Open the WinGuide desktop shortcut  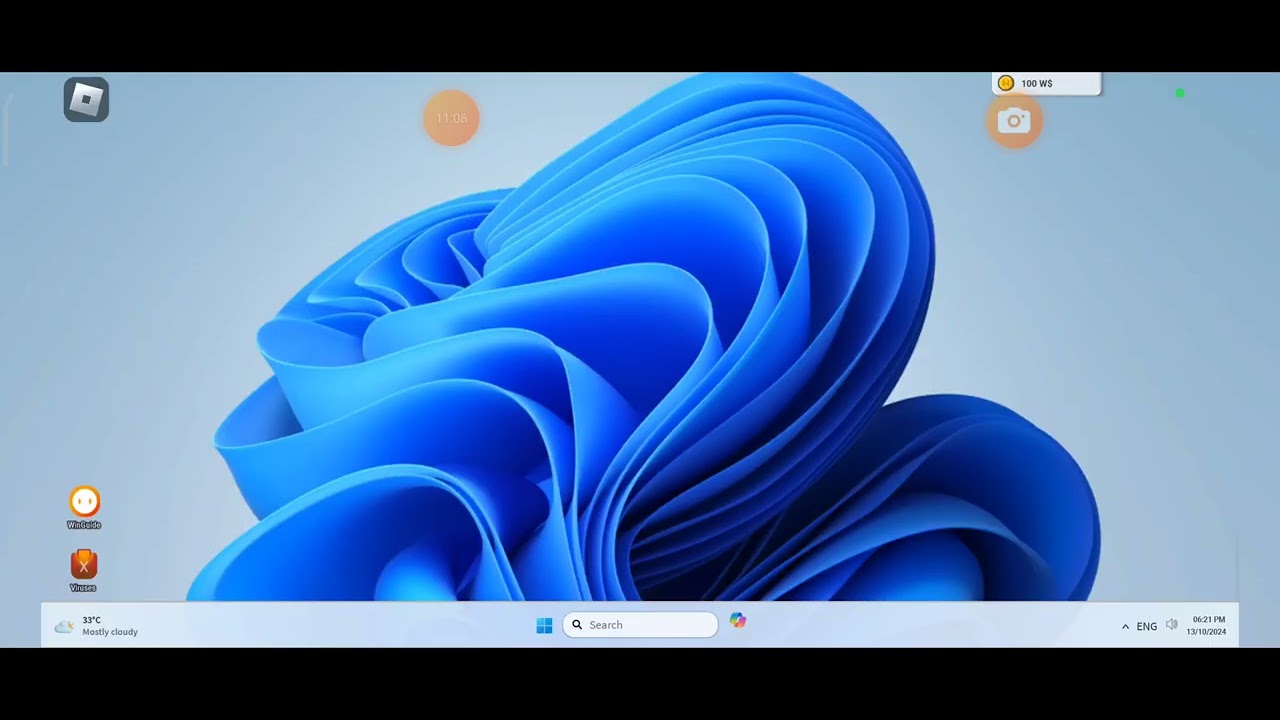coord(84,508)
